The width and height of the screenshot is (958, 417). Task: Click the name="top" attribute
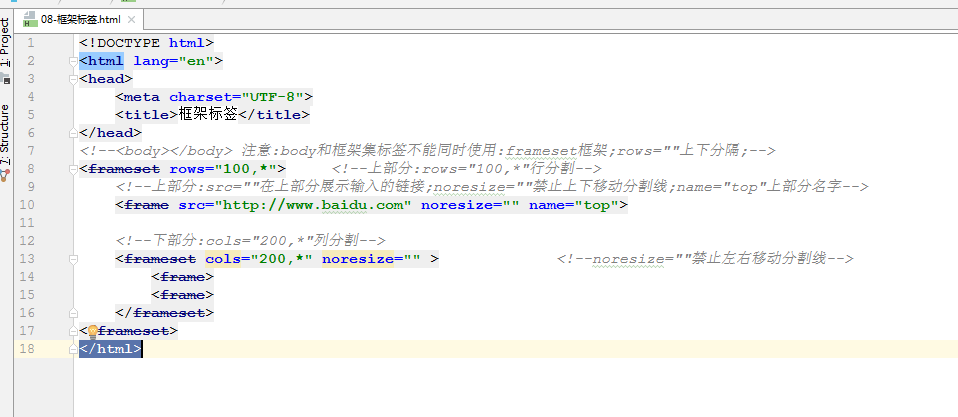[574, 205]
